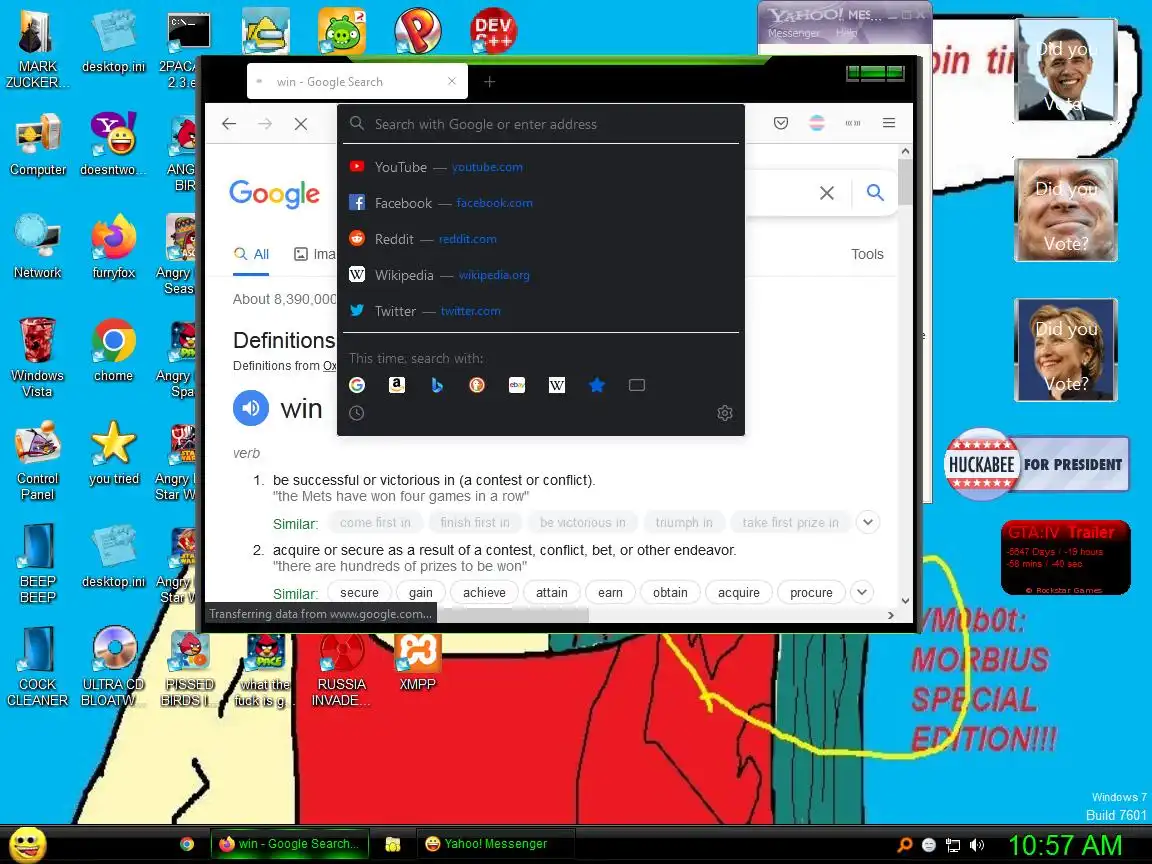Switch to the Images results tab
The width and height of the screenshot is (1152, 864).
point(314,254)
